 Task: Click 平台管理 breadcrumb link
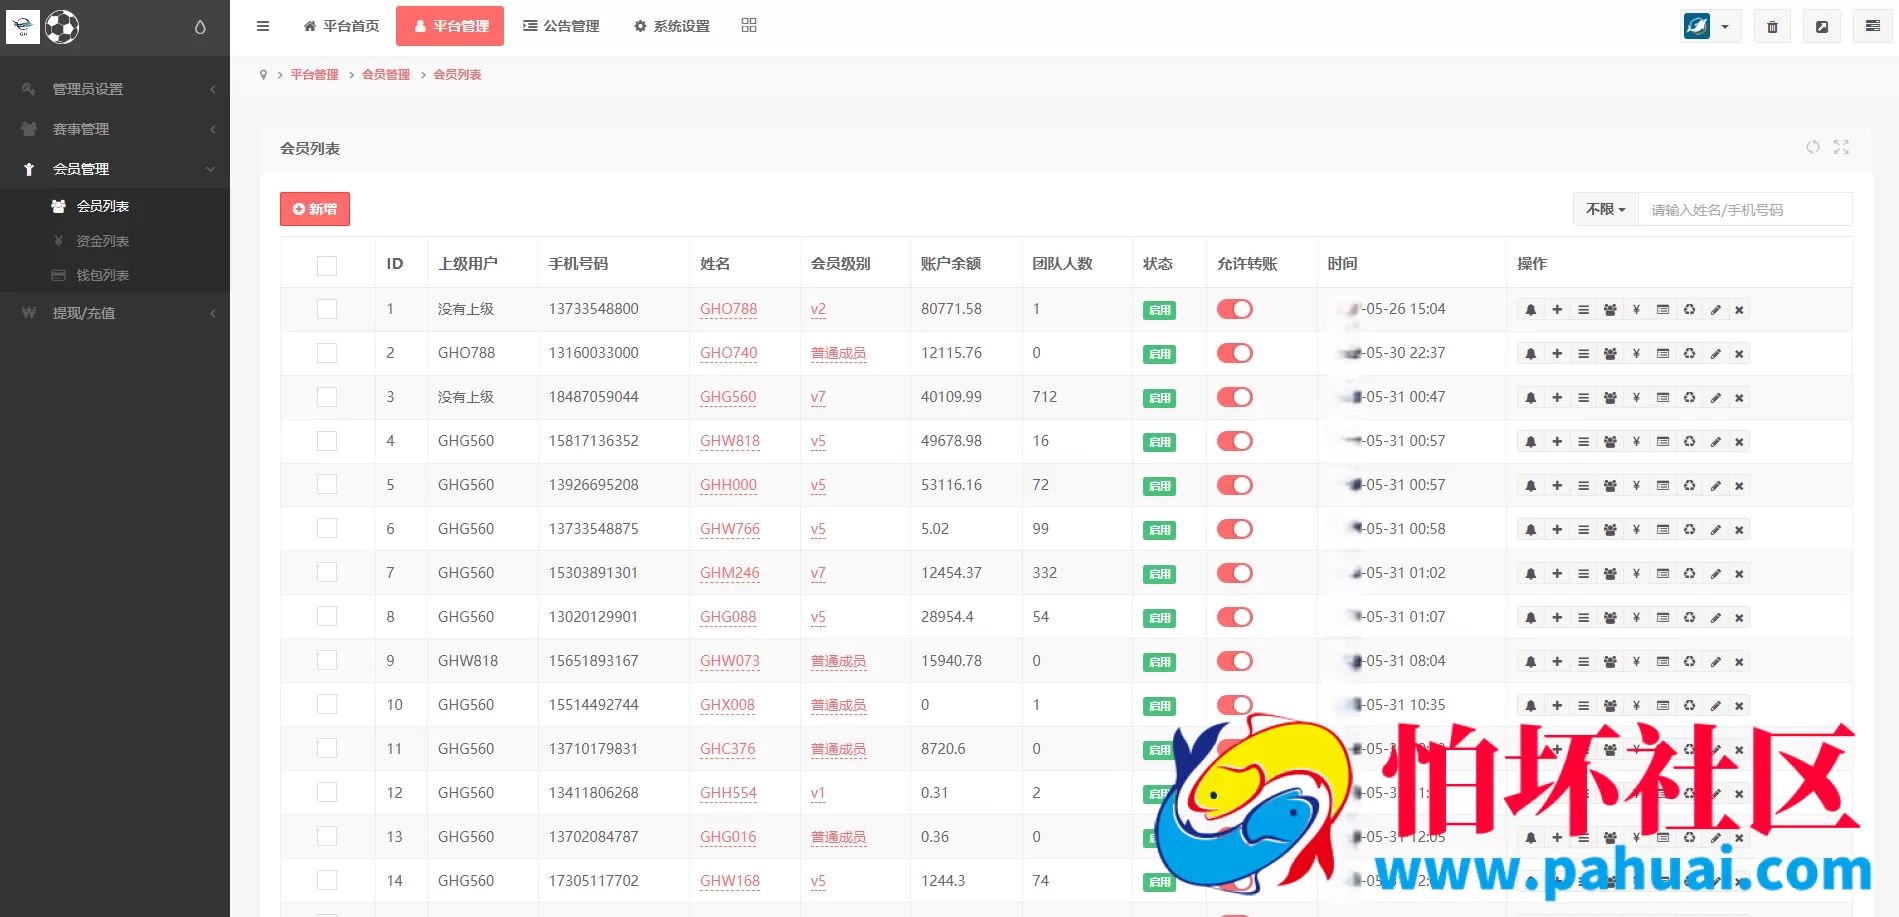coord(314,75)
